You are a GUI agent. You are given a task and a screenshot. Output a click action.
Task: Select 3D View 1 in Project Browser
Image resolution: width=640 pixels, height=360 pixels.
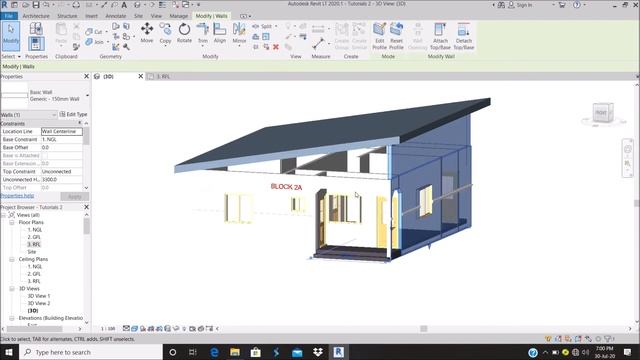pos(39,296)
